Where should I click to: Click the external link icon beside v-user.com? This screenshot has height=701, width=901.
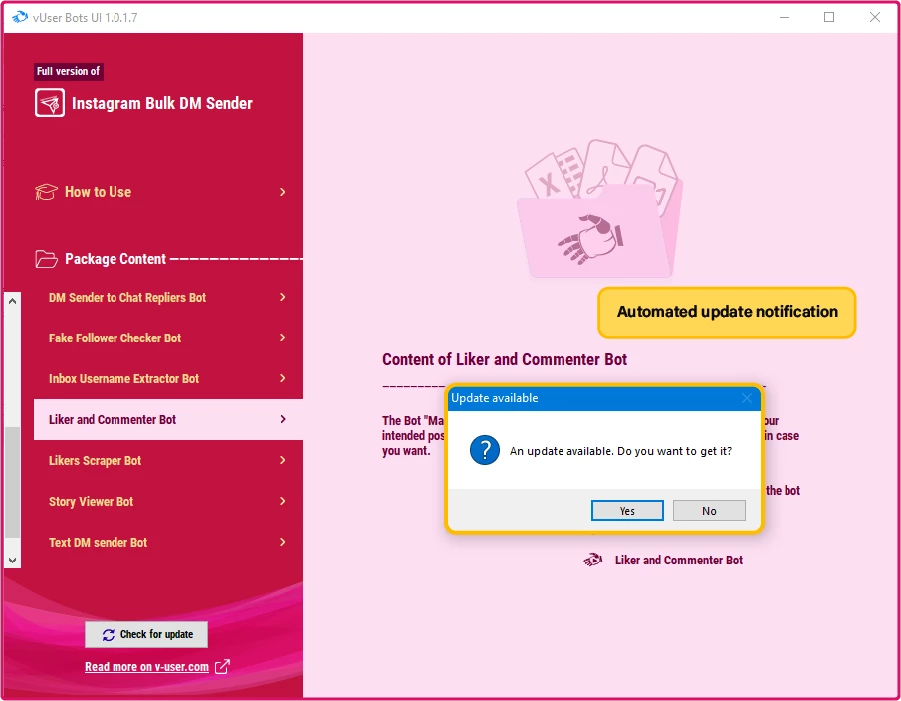click(222, 667)
